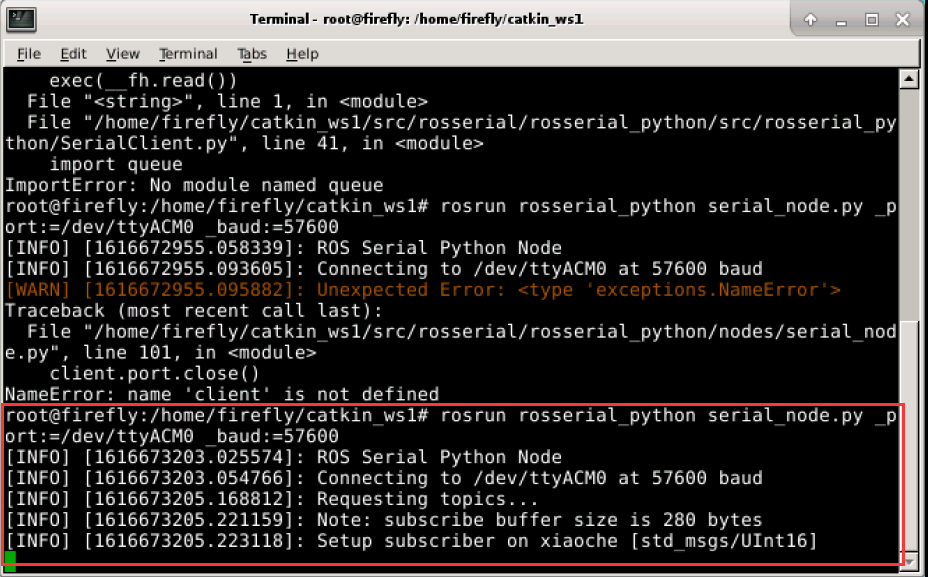Open the View menu
928x577 pixels.
(122, 54)
